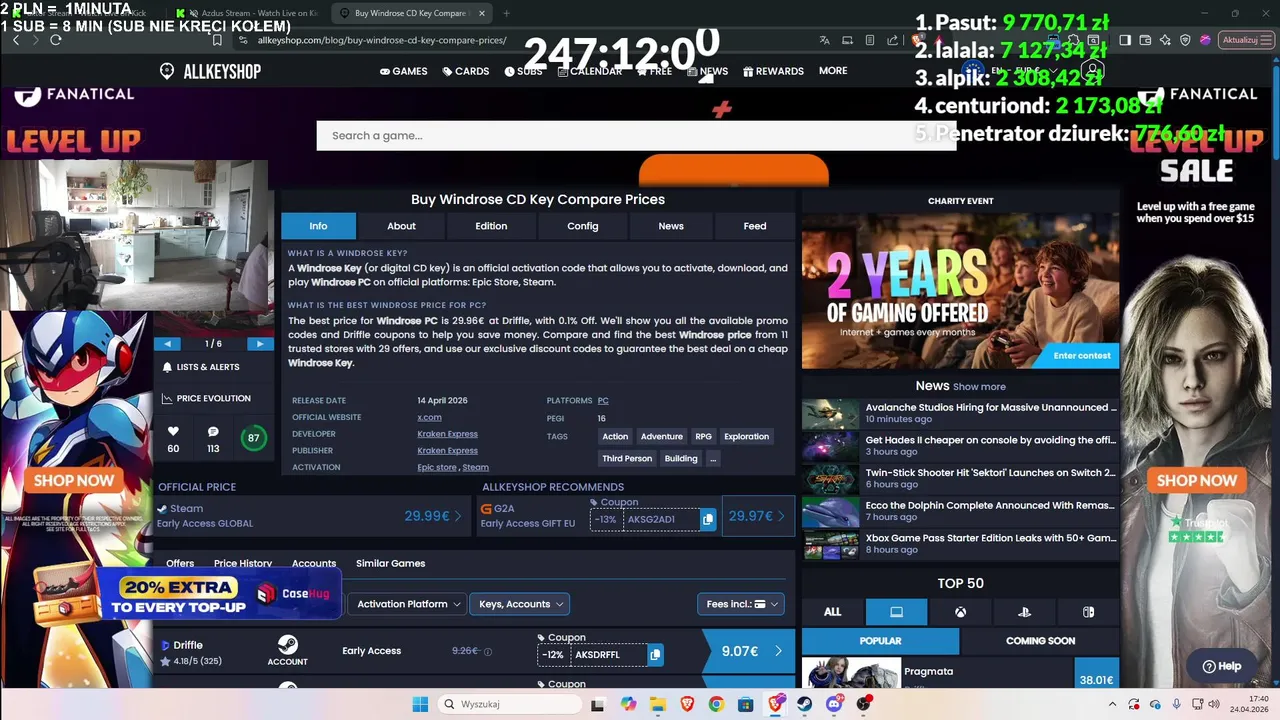This screenshot has height=720, width=1280.
Task: Switch to the Price History tab
Action: 243,563
